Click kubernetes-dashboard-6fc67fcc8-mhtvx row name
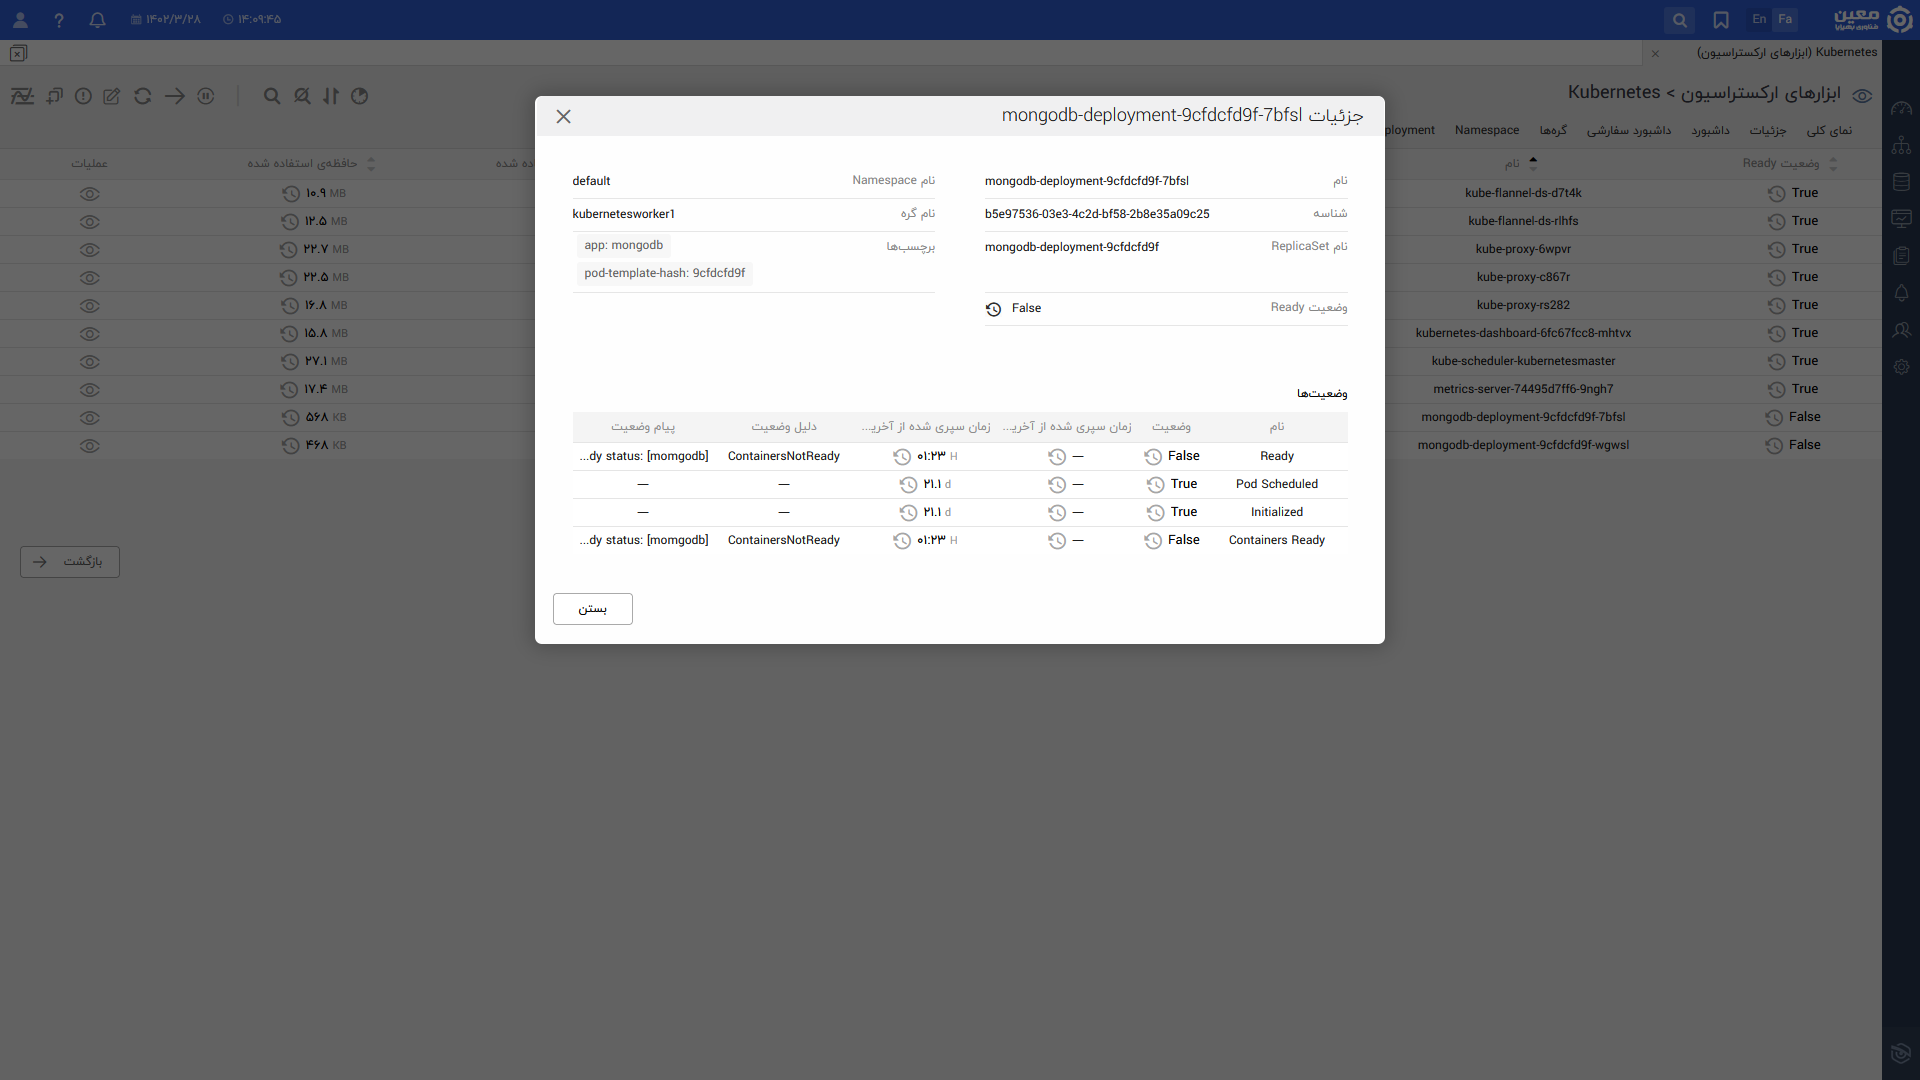The height and width of the screenshot is (1080, 1920). (1523, 334)
